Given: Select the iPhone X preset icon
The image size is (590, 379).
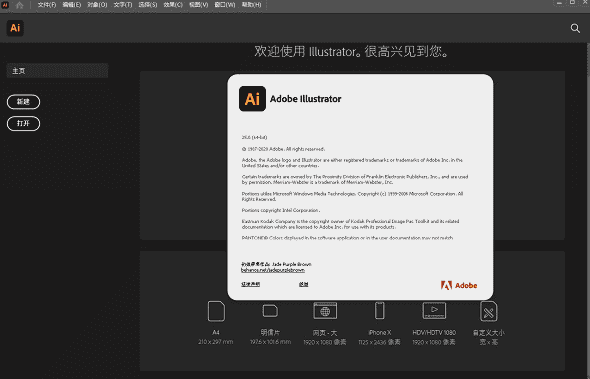Looking at the screenshot, I should 380,311.
